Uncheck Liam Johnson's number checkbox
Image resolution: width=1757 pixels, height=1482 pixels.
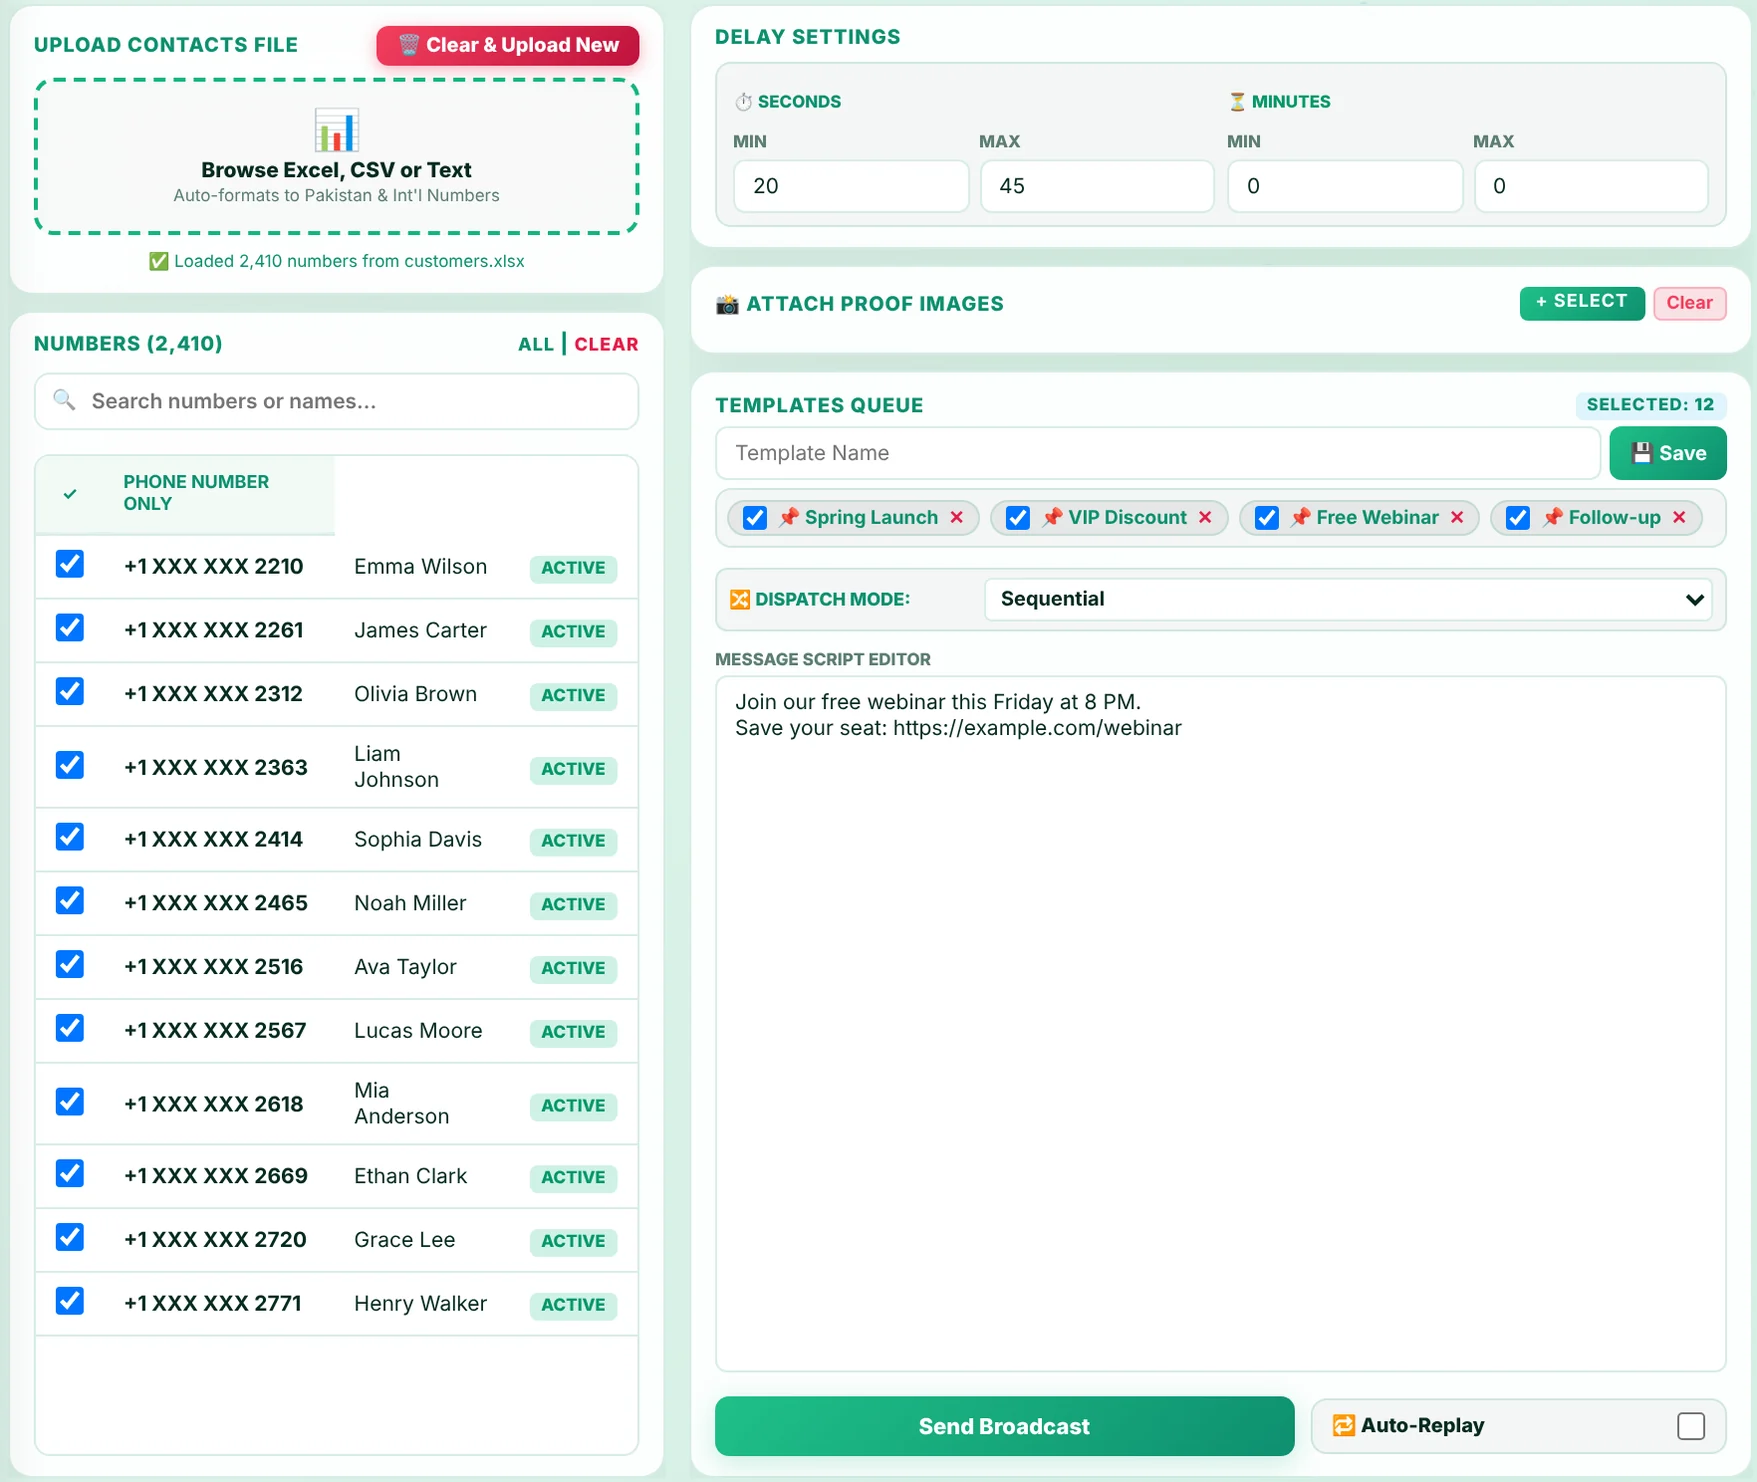pyautogui.click(x=70, y=765)
